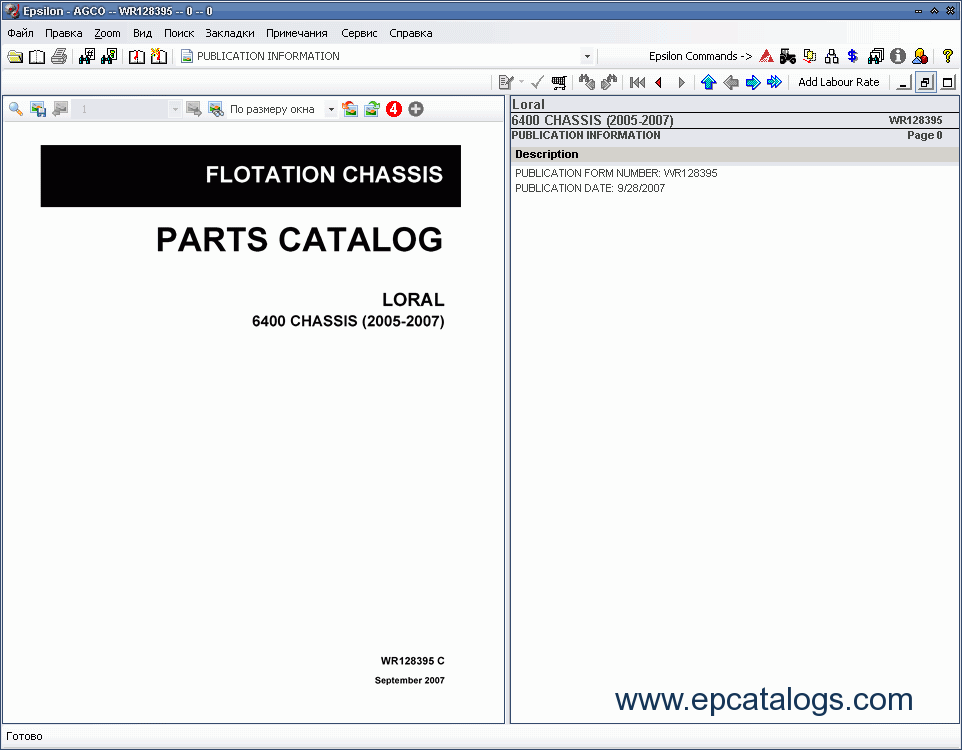Jump to first page icon
This screenshot has height=750, width=962.
pyautogui.click(x=637, y=82)
